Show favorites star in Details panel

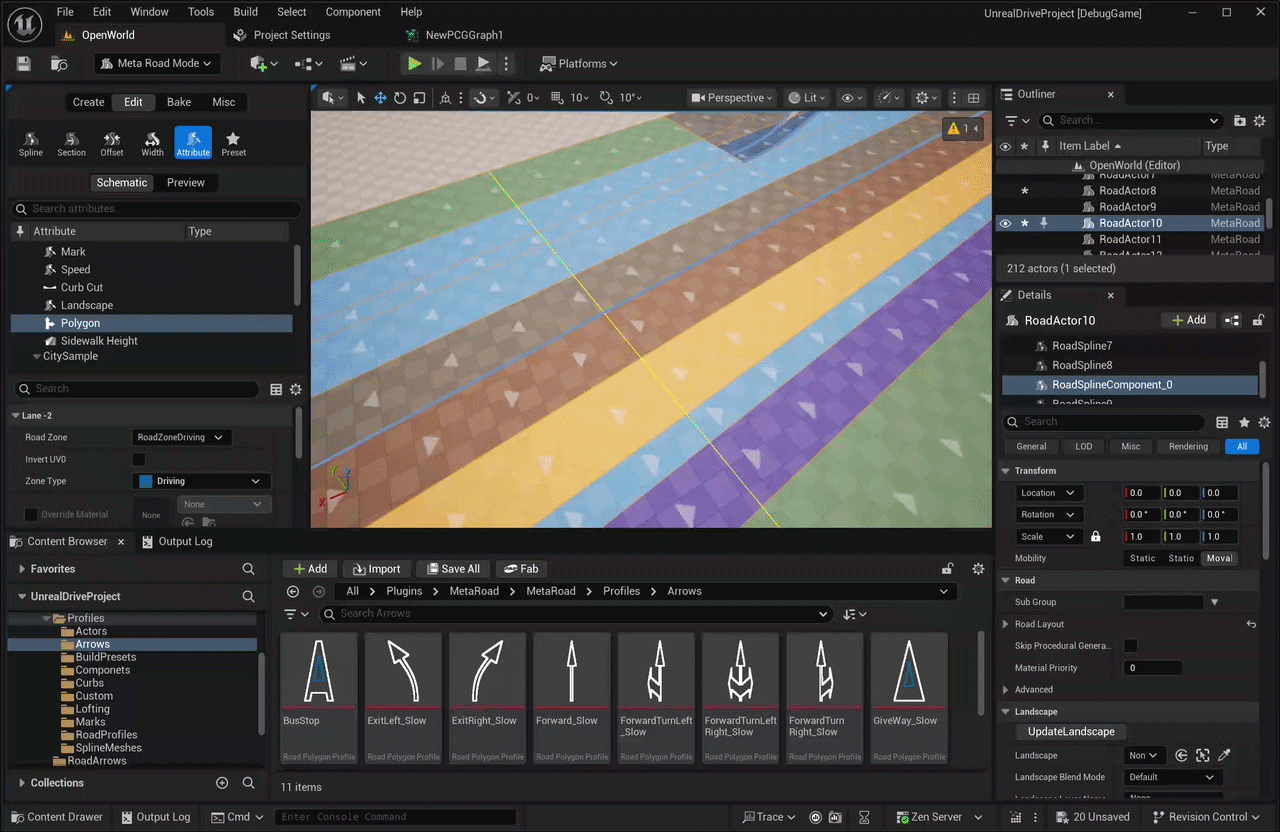pyautogui.click(x=1244, y=422)
